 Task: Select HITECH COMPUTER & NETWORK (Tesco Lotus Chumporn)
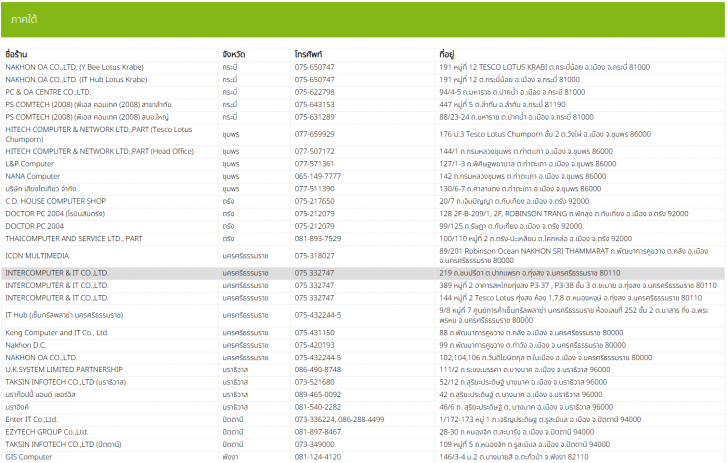(x=98, y=134)
